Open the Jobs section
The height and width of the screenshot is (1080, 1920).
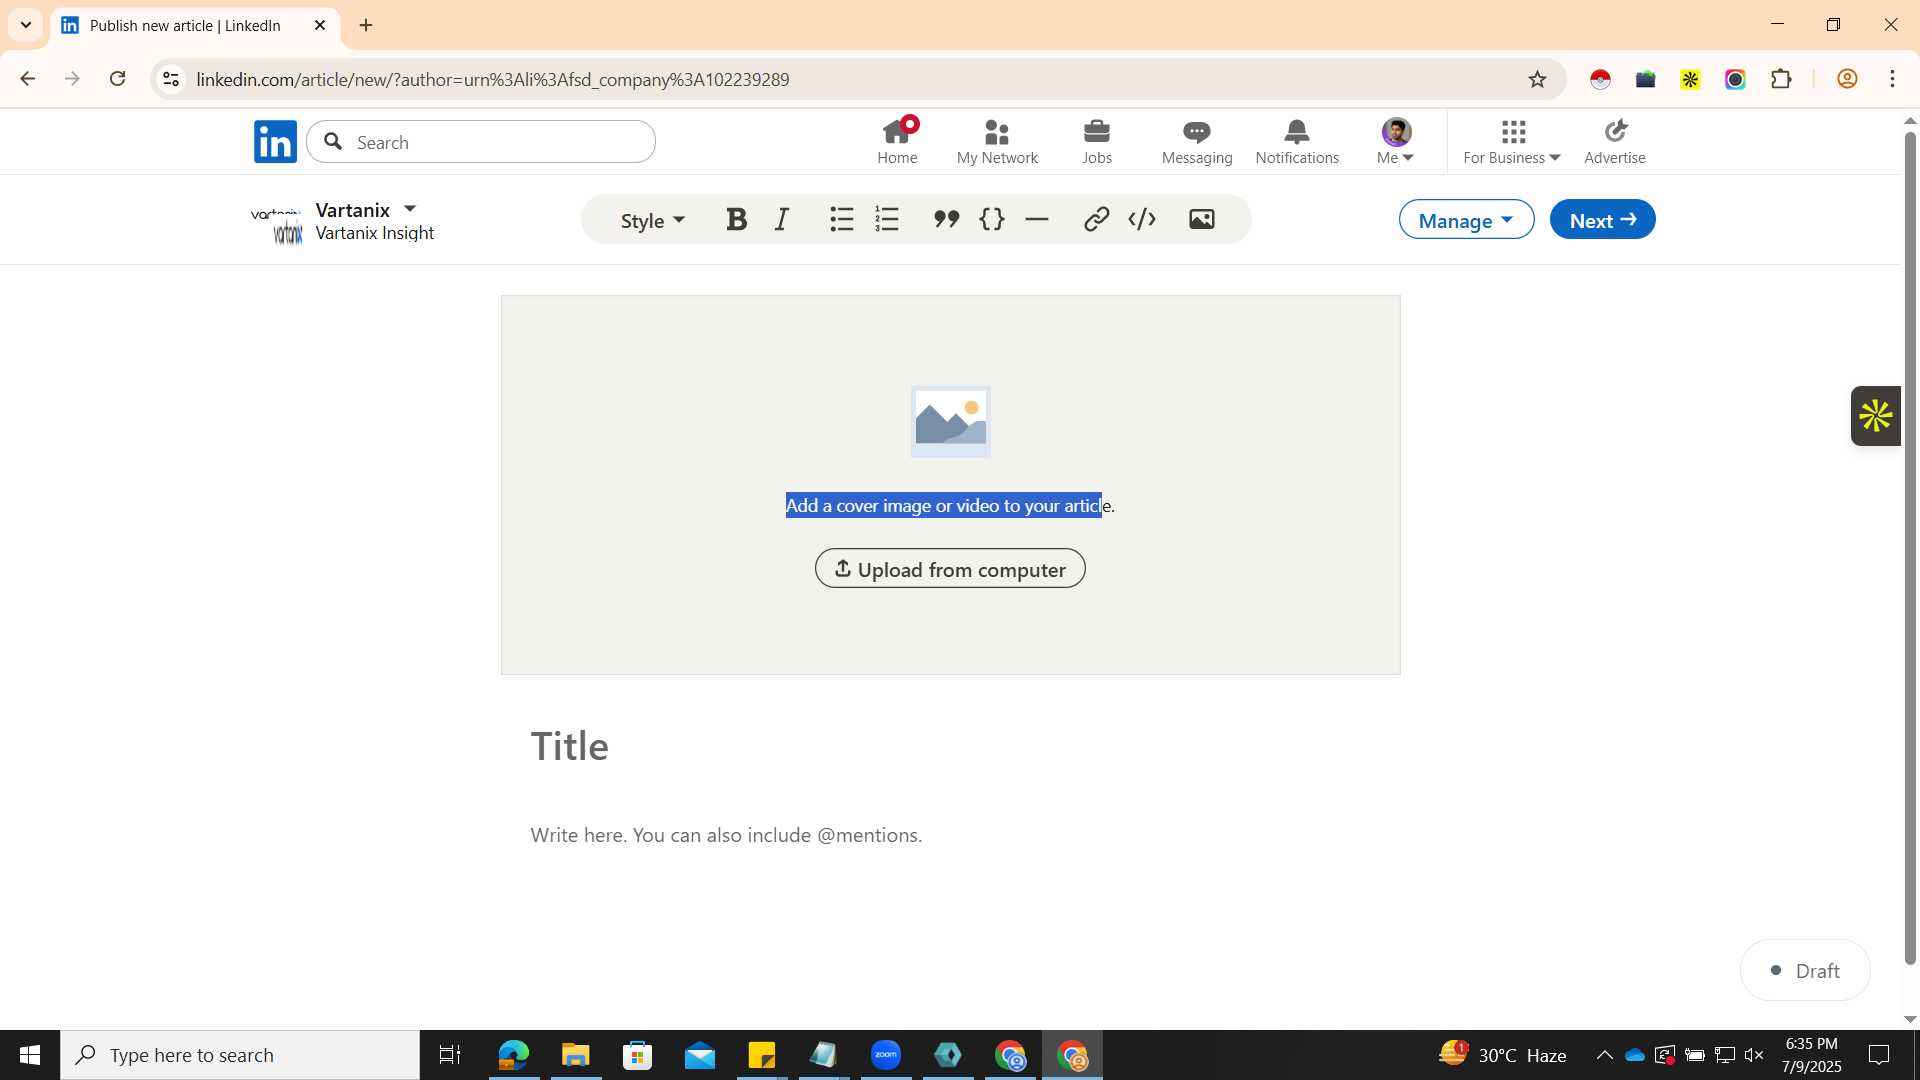pos(1097,141)
